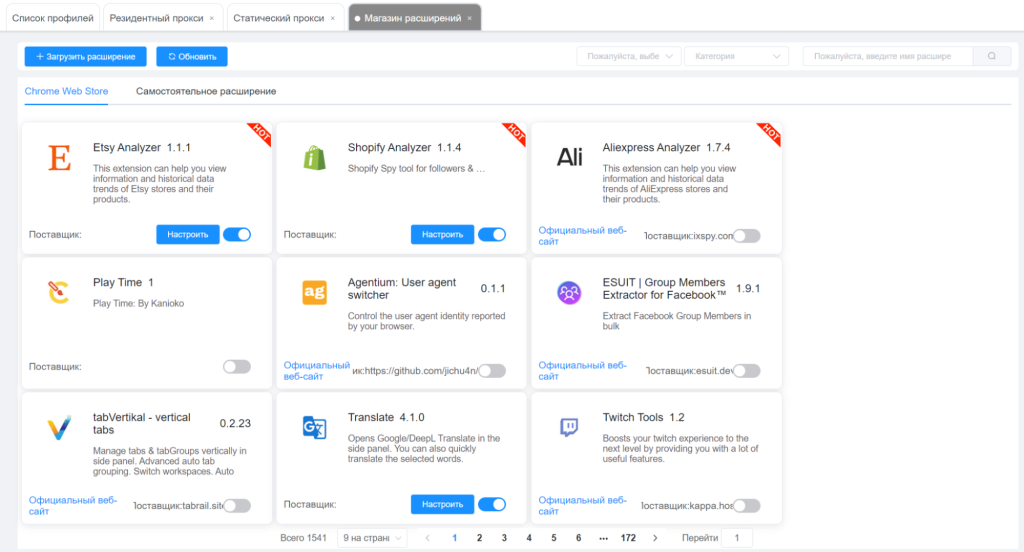Go to previous page arrow in pagination

point(428,538)
